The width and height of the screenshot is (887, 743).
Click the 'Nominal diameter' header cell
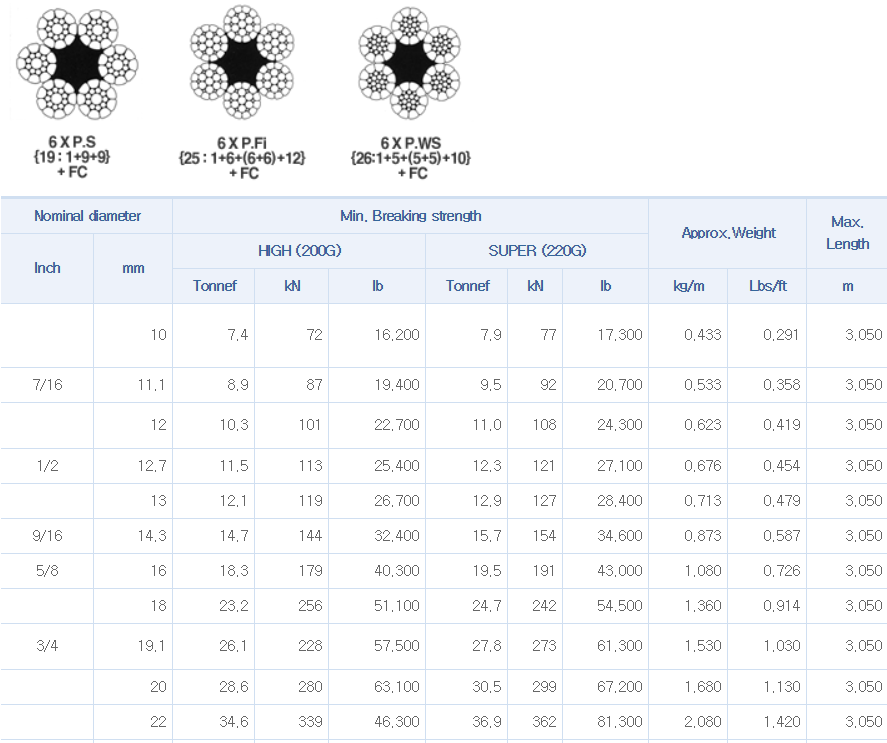(x=87, y=216)
